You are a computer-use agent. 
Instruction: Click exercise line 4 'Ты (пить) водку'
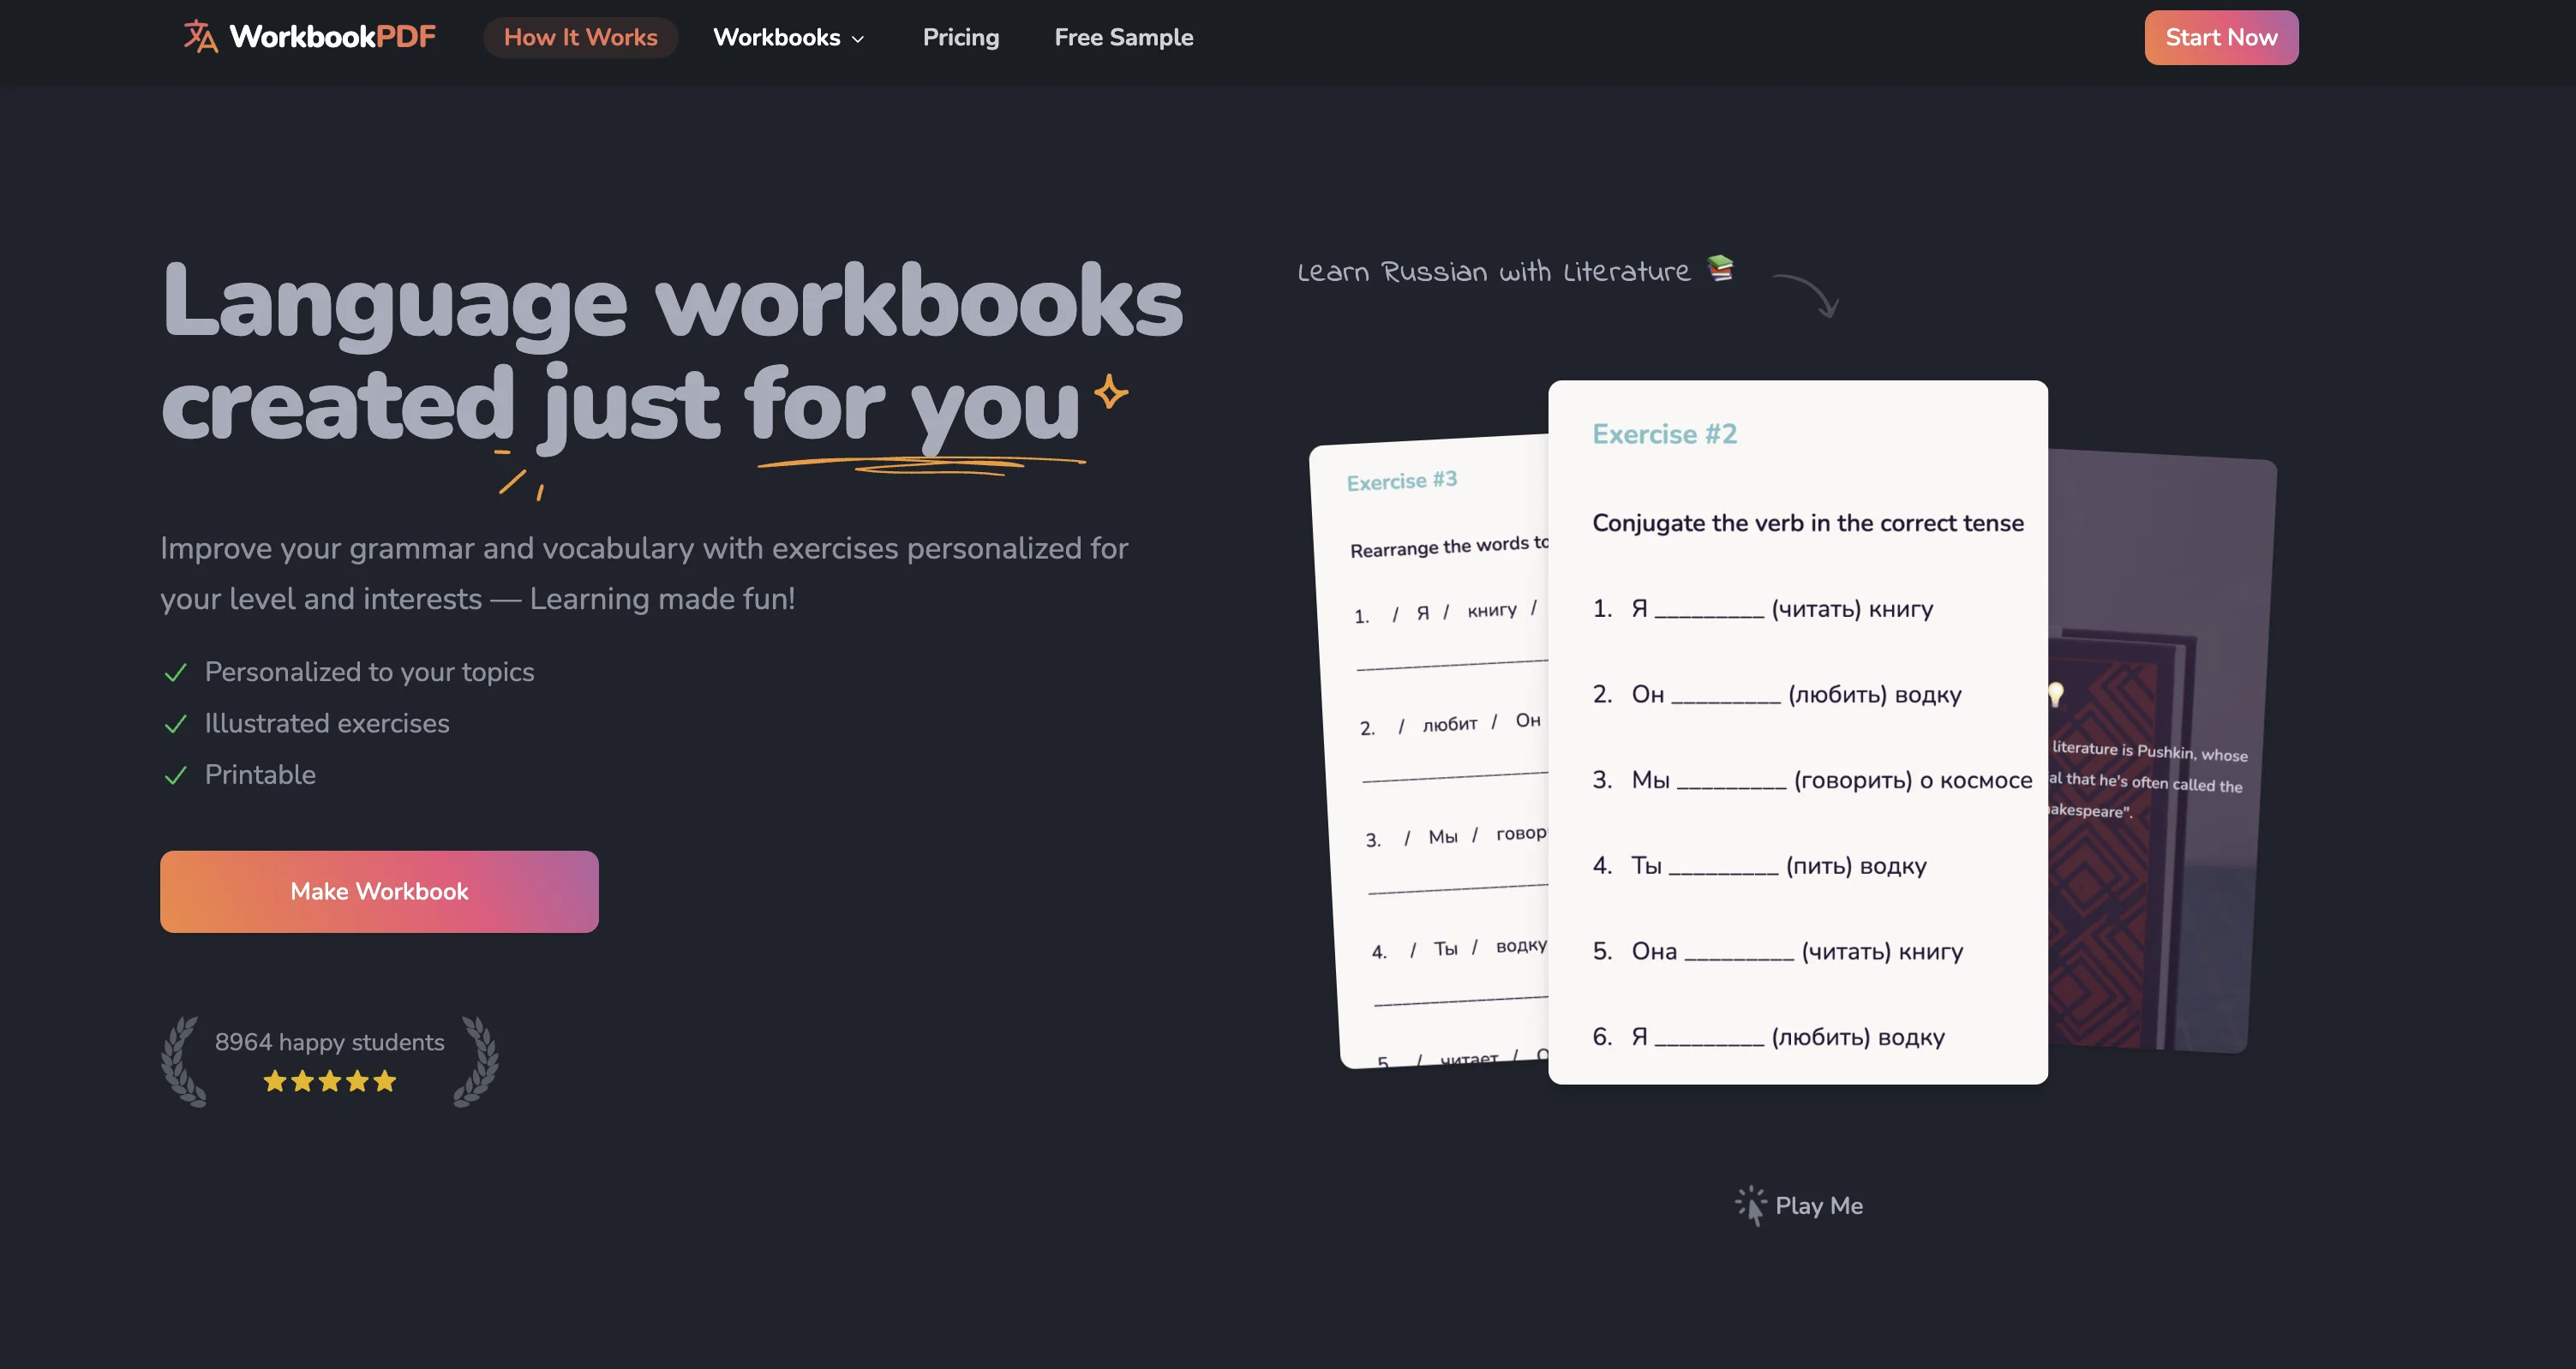click(x=1760, y=866)
